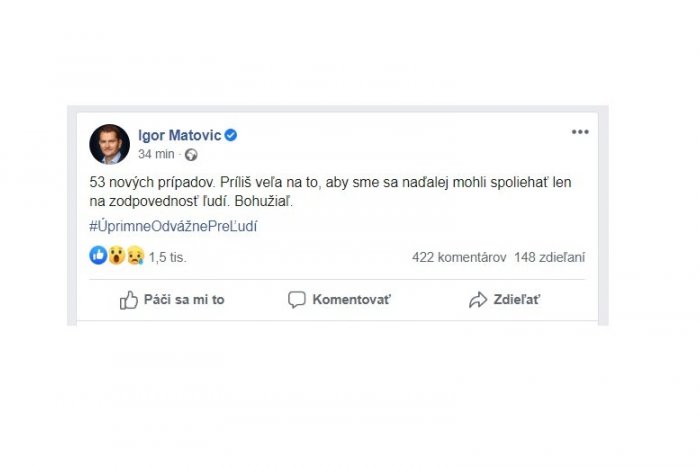The width and height of the screenshot is (700, 467).
Task: Show who reacted via "1,5 tis." count
Action: (x=167, y=257)
